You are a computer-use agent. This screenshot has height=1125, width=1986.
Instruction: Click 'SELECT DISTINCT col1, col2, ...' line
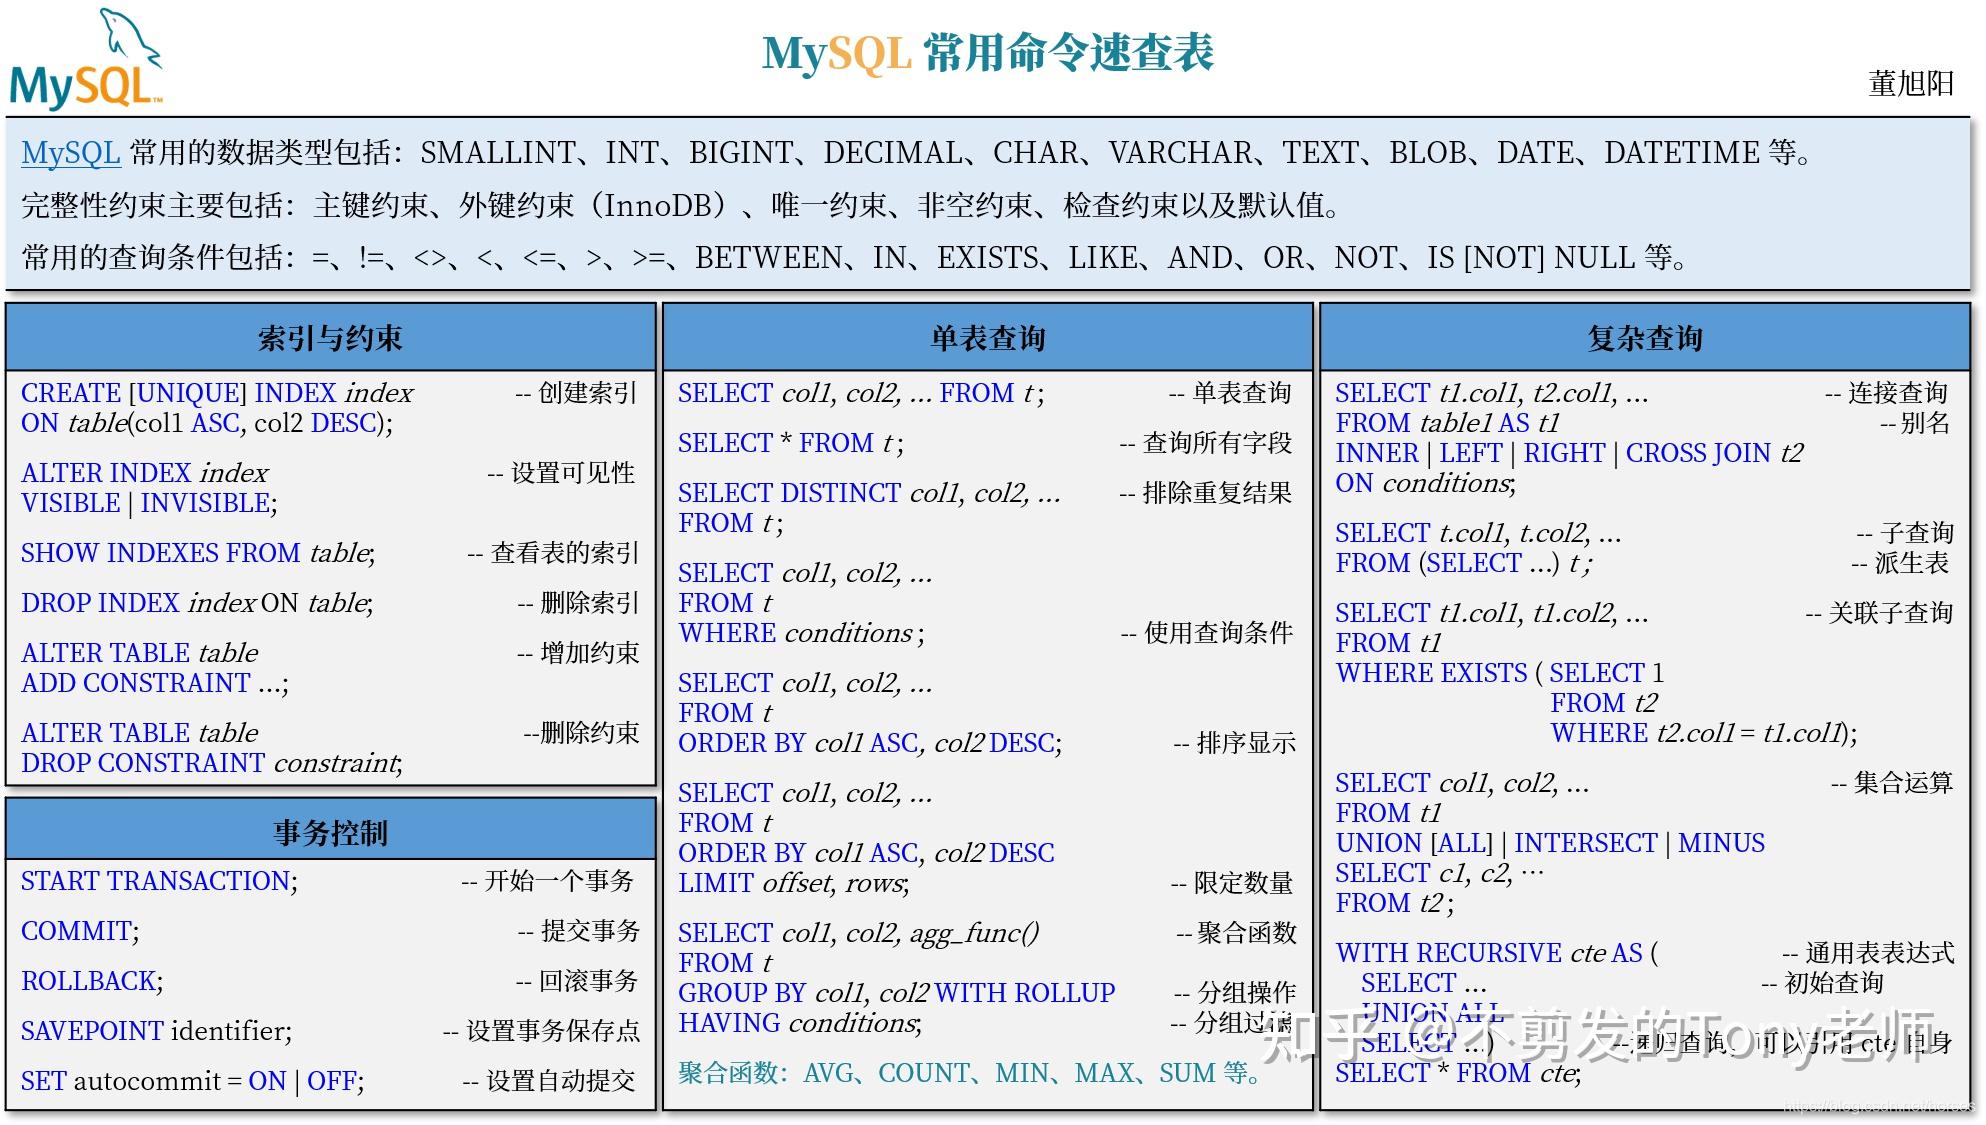[x=869, y=493]
